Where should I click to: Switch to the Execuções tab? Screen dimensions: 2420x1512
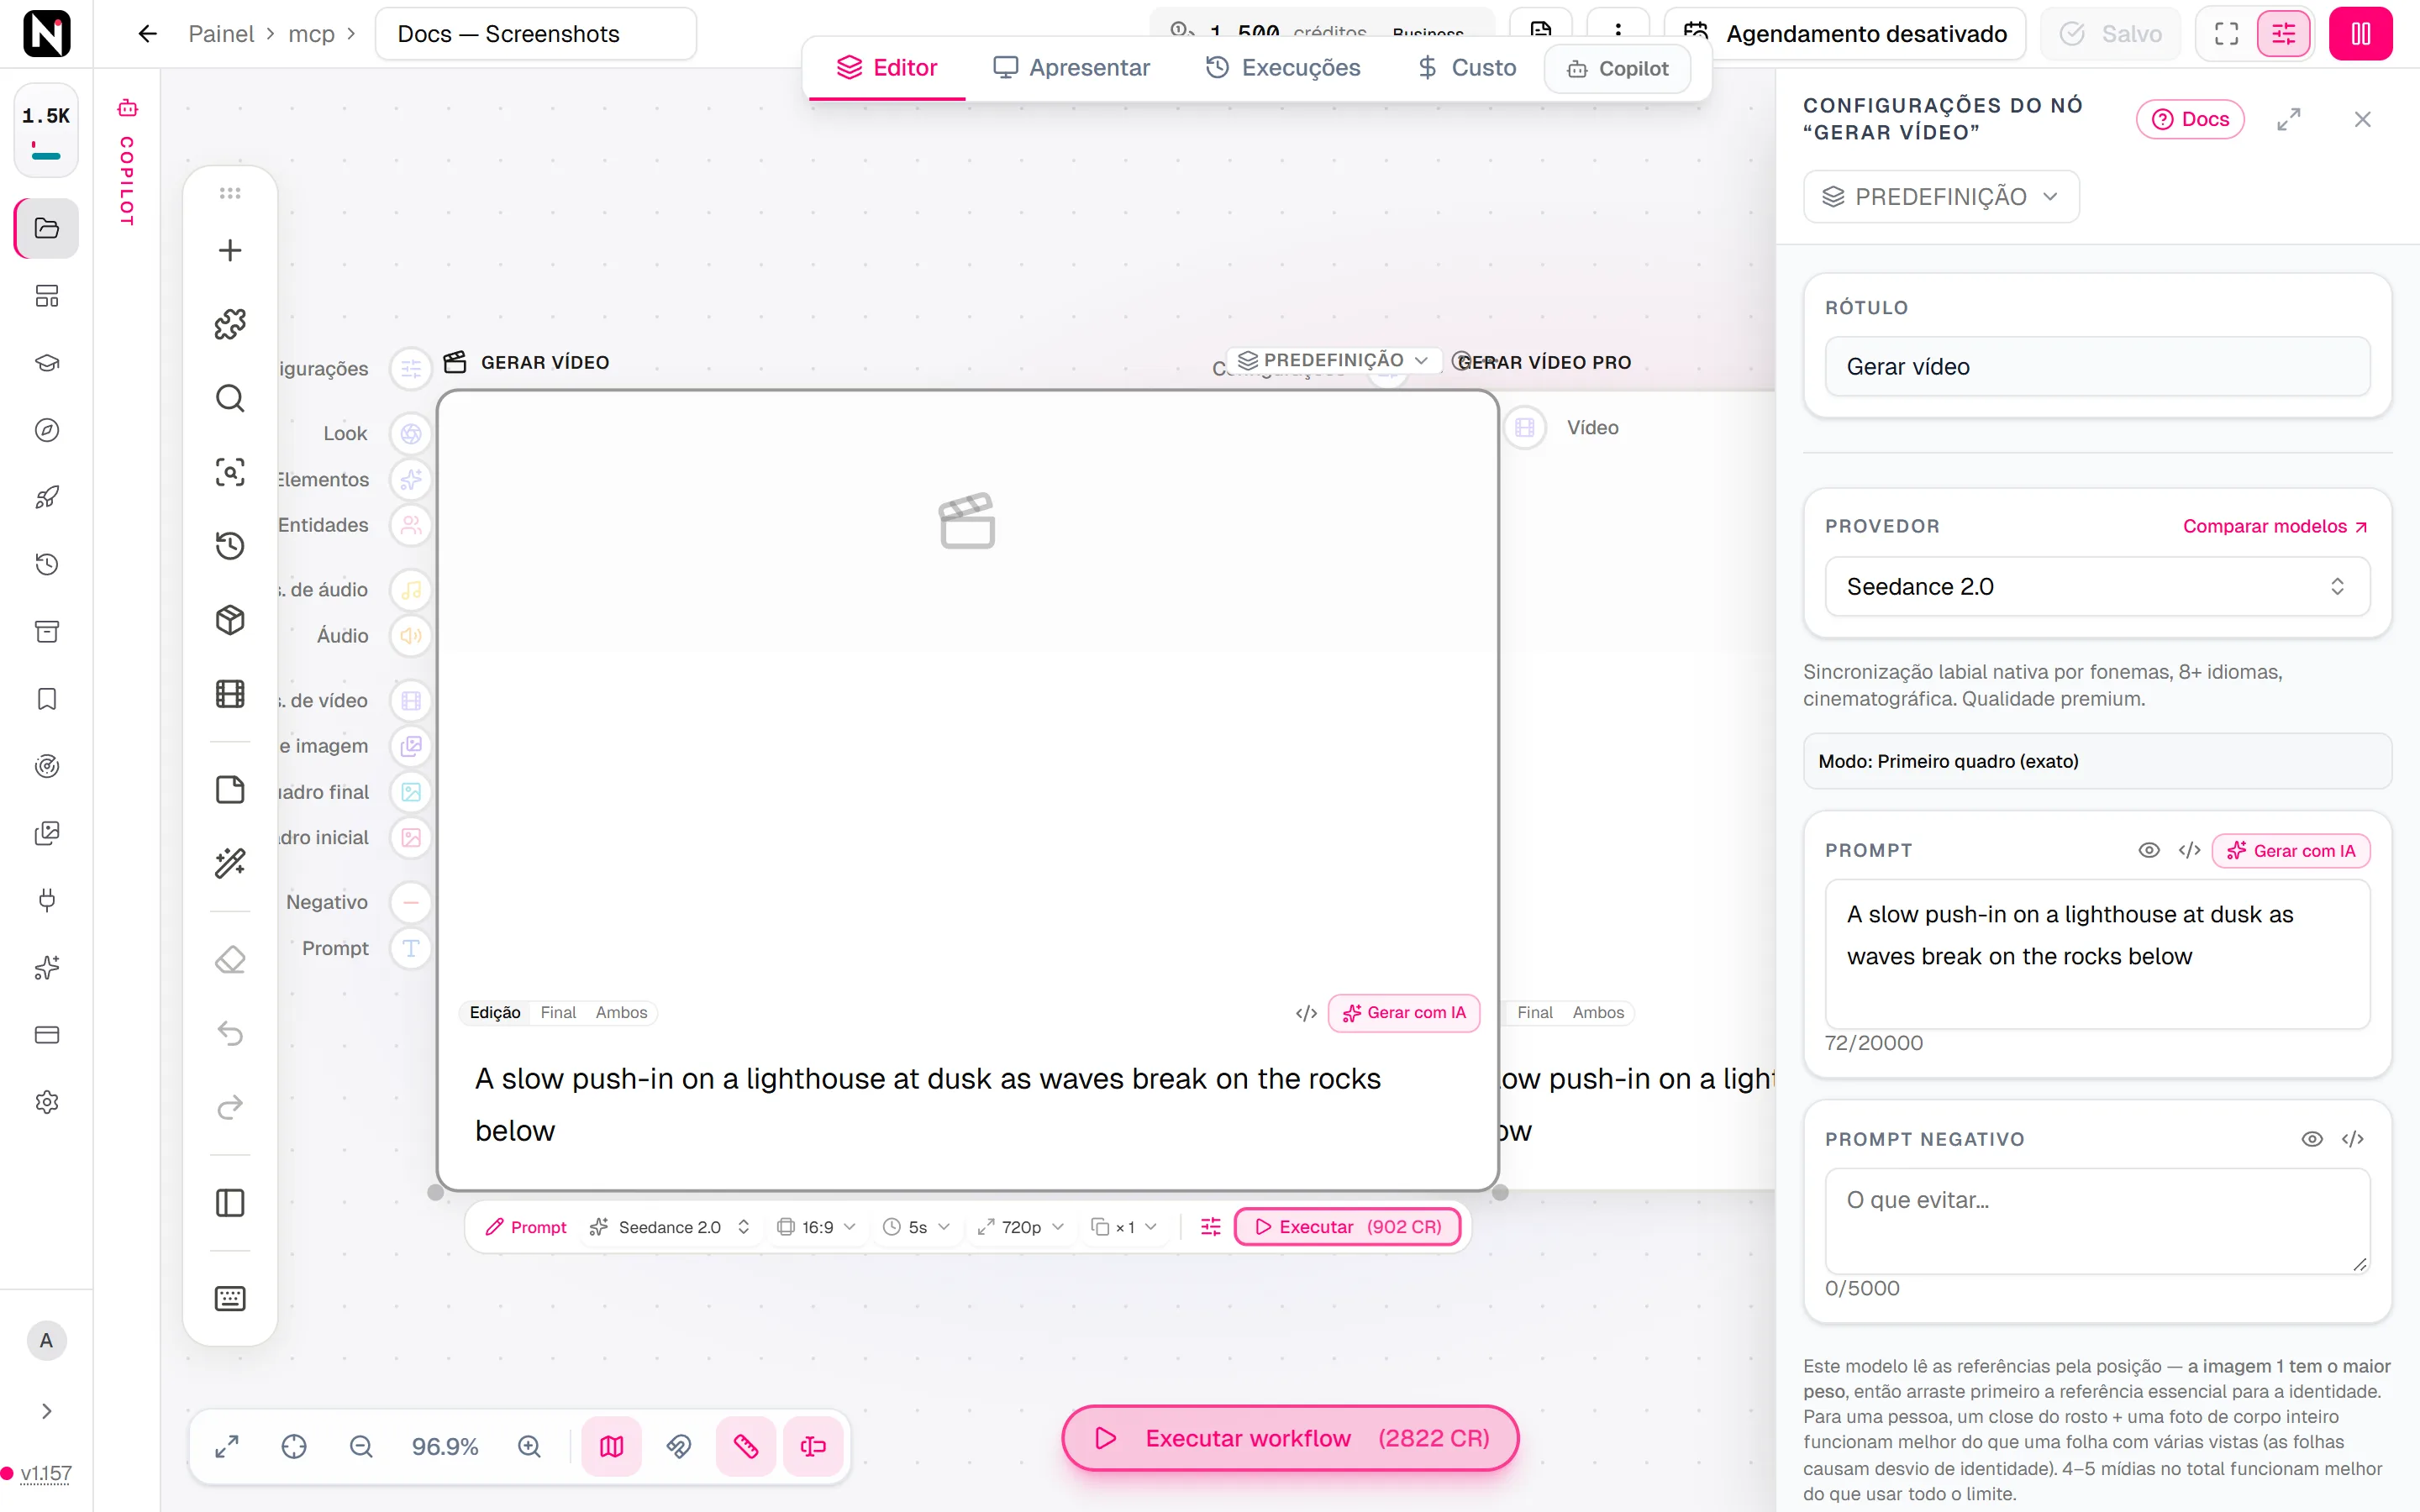(x=1283, y=68)
